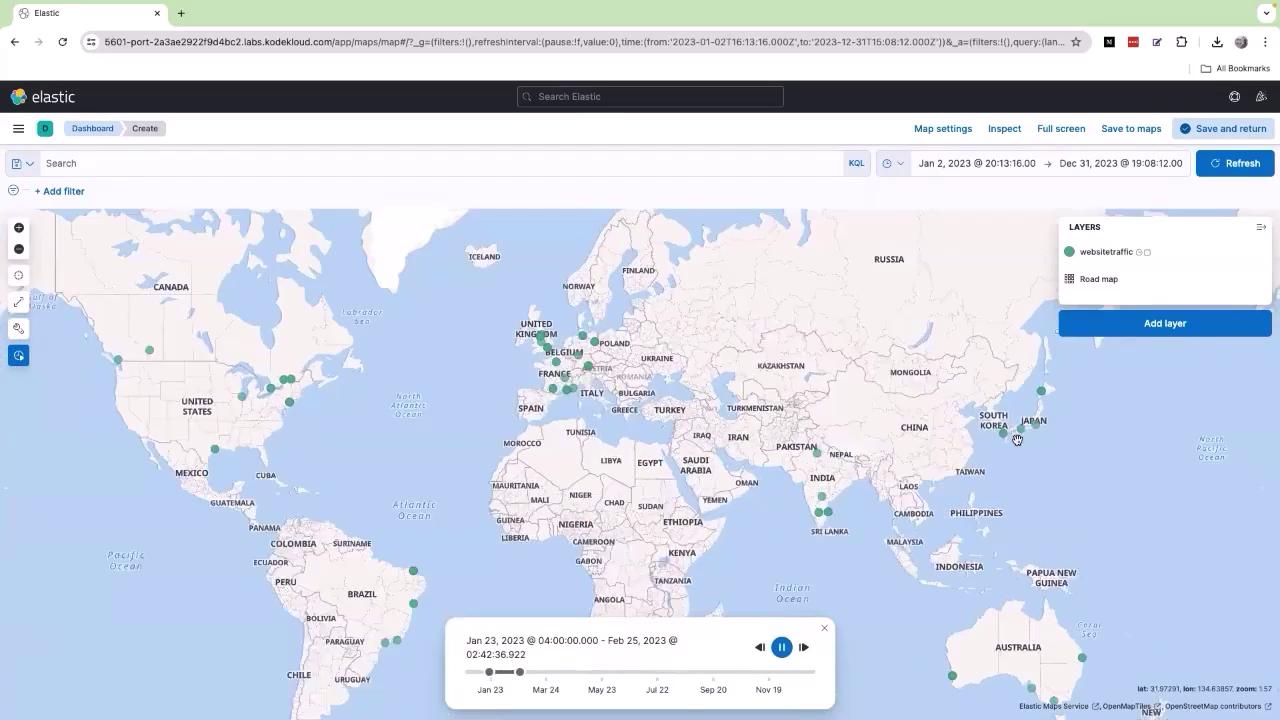
Task: Open the Inspect menu item
Action: (1004, 128)
